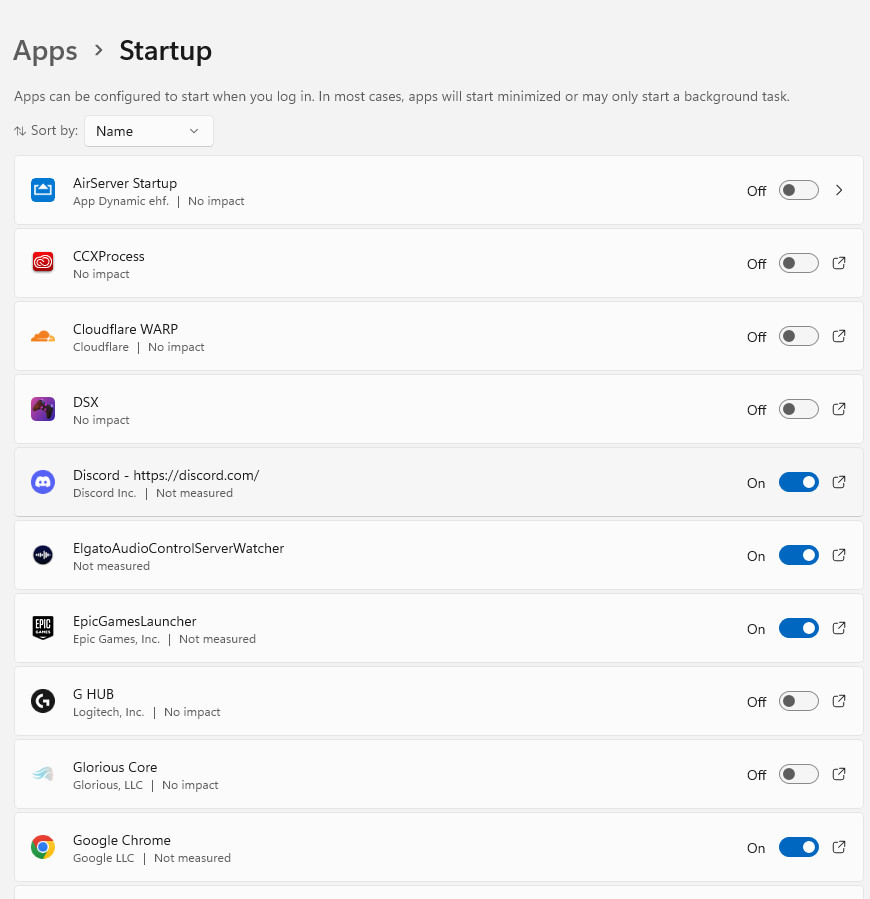Turn on Cloudflare WARP startup toggle

point(798,337)
